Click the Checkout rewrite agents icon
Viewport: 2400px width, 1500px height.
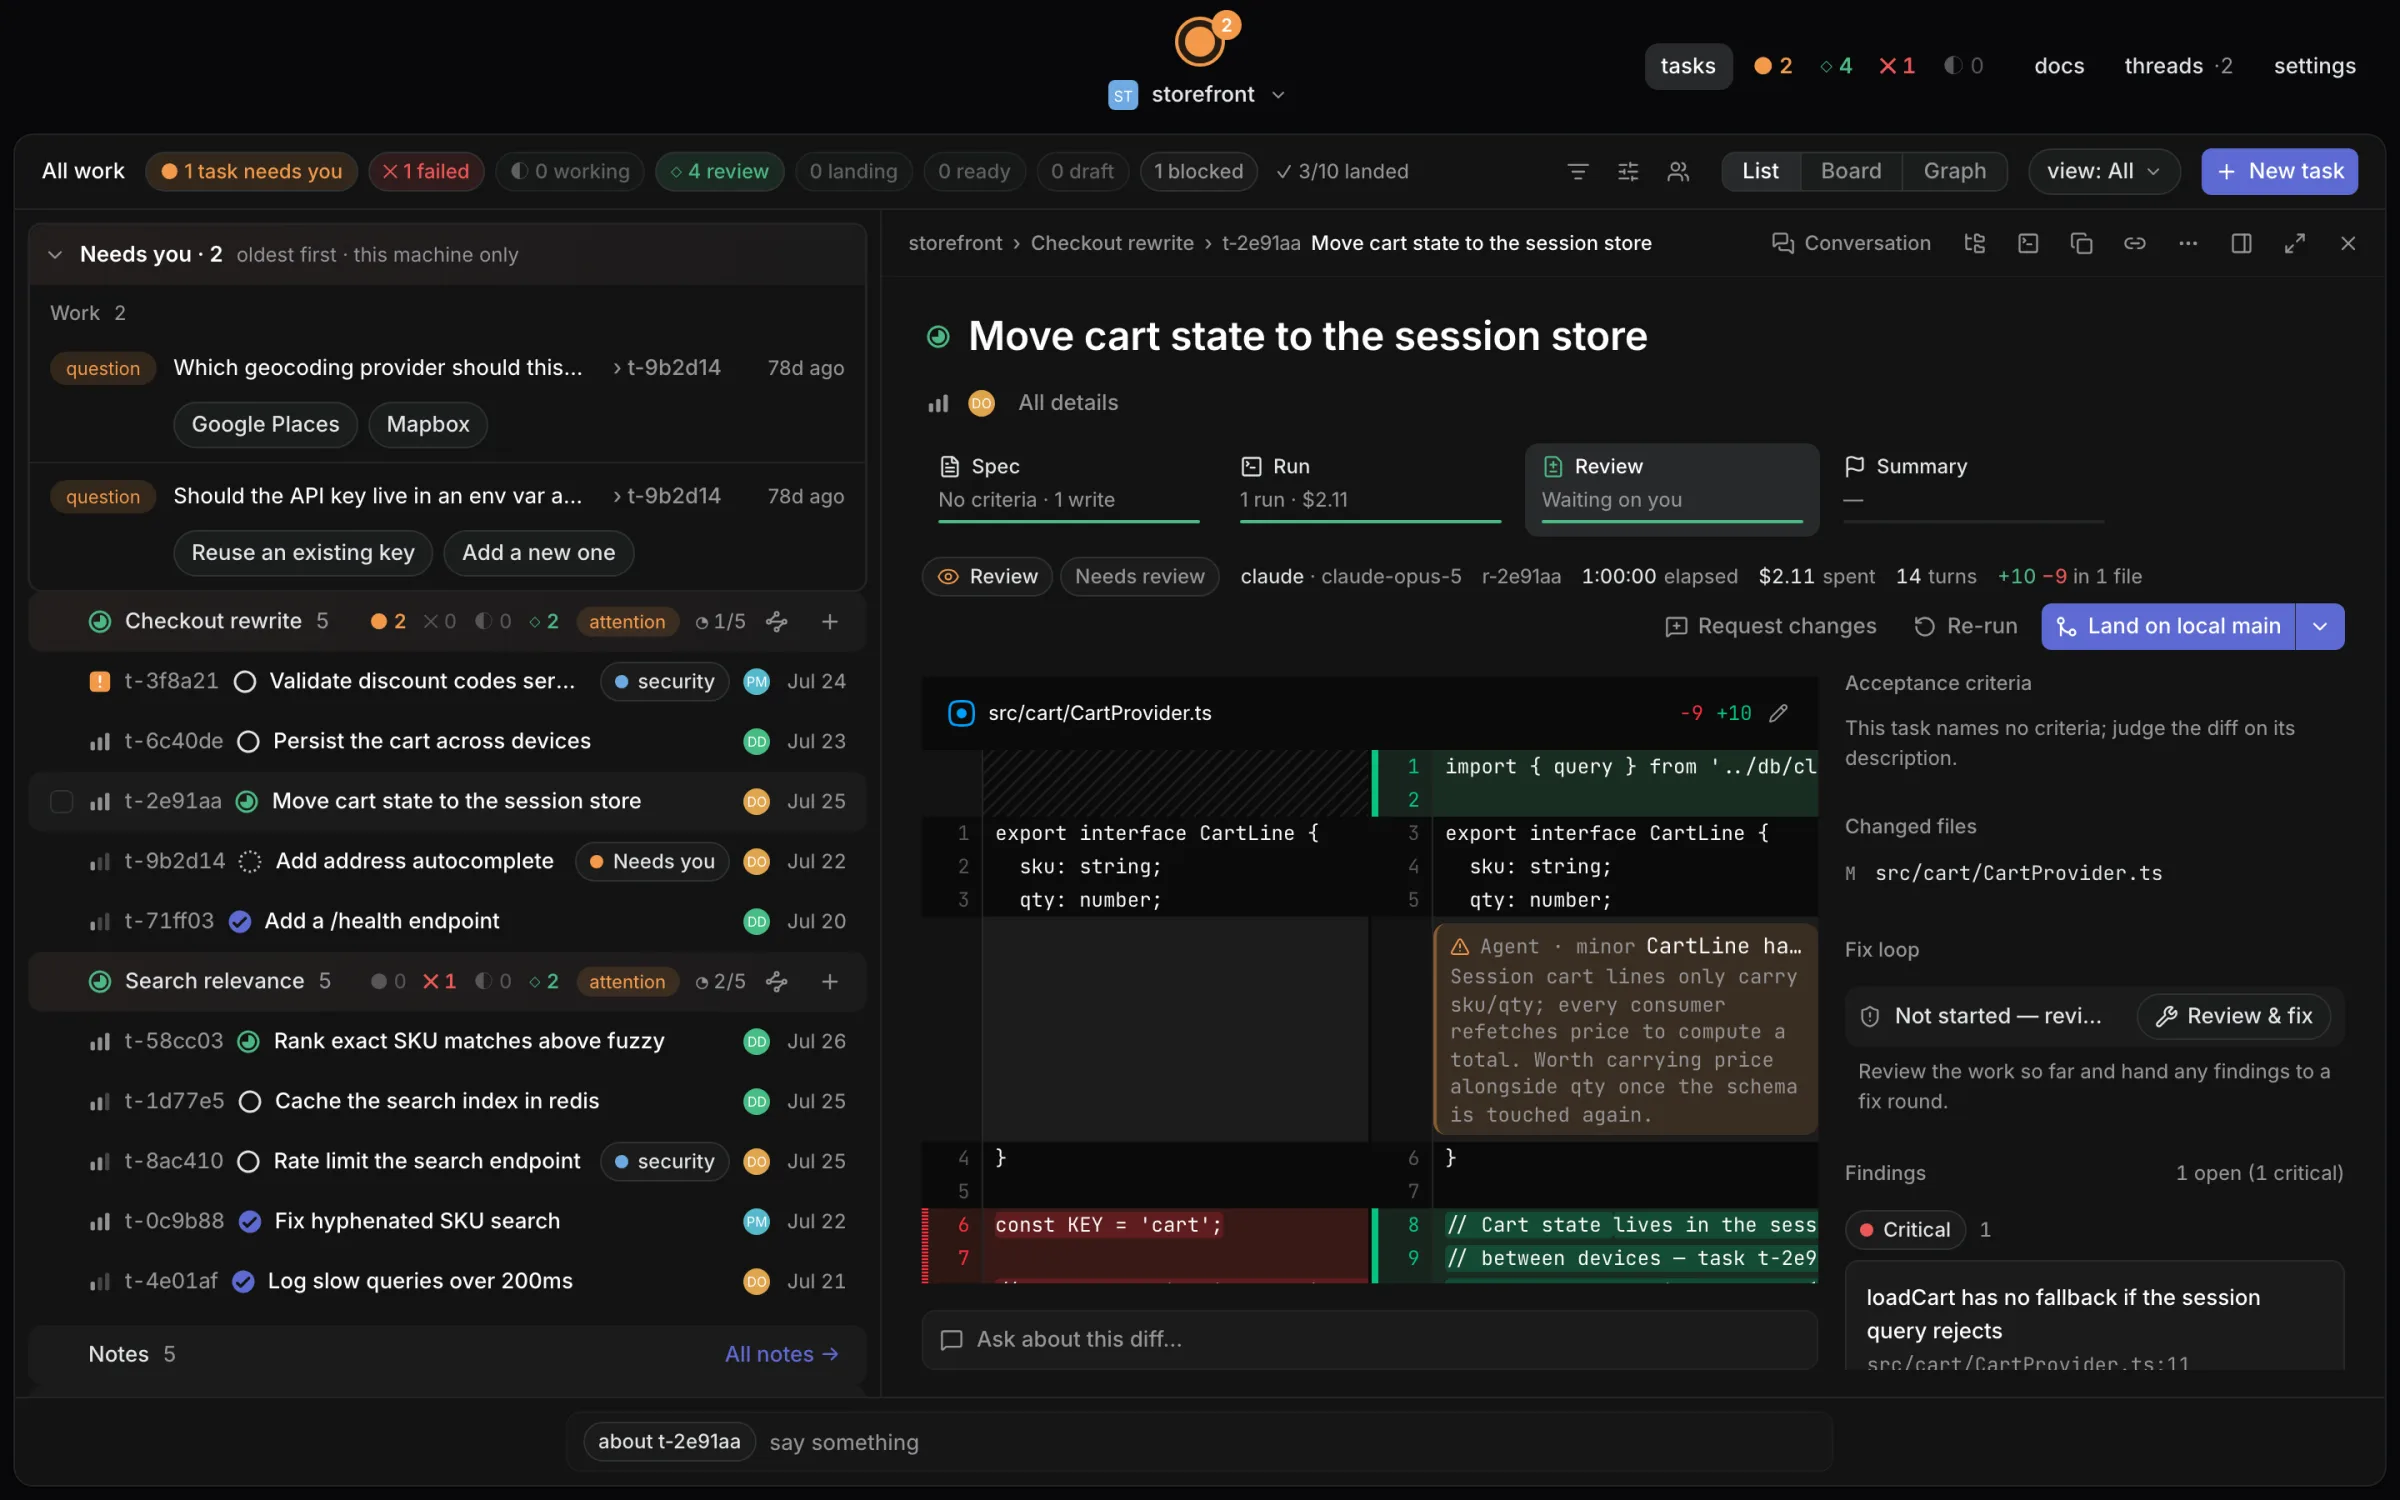(776, 621)
